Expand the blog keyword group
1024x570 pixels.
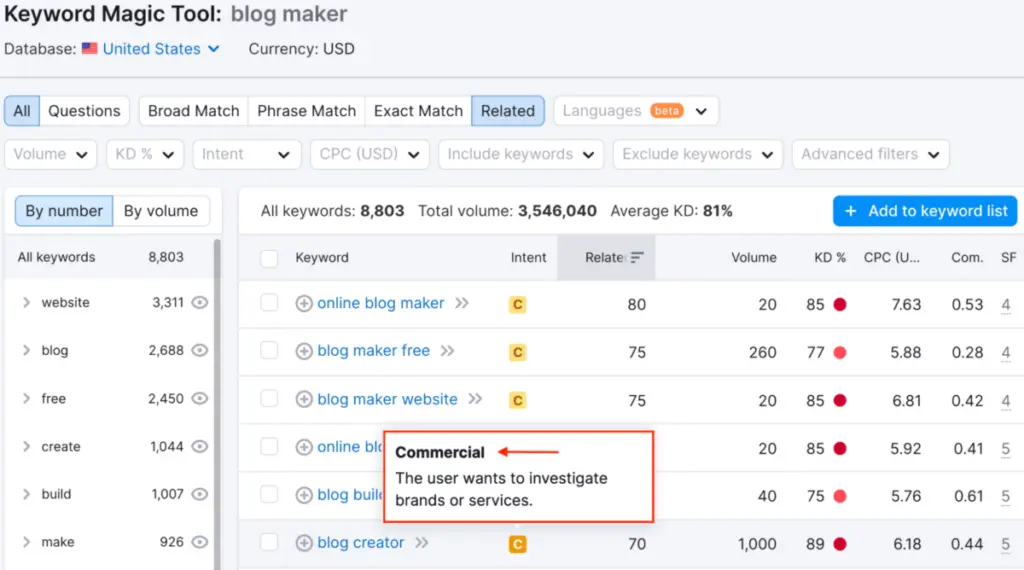tap(27, 351)
